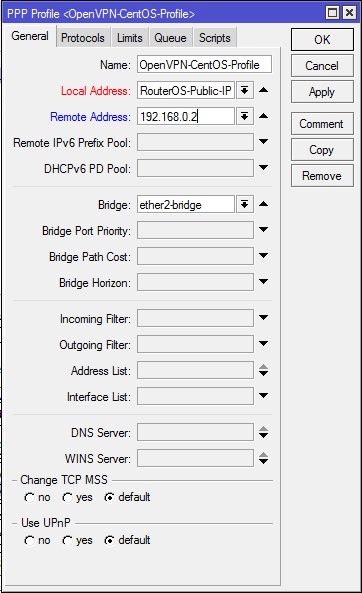This screenshot has width=362, height=593.
Task: Confirm changes with OK button
Action: [x=322, y=39]
